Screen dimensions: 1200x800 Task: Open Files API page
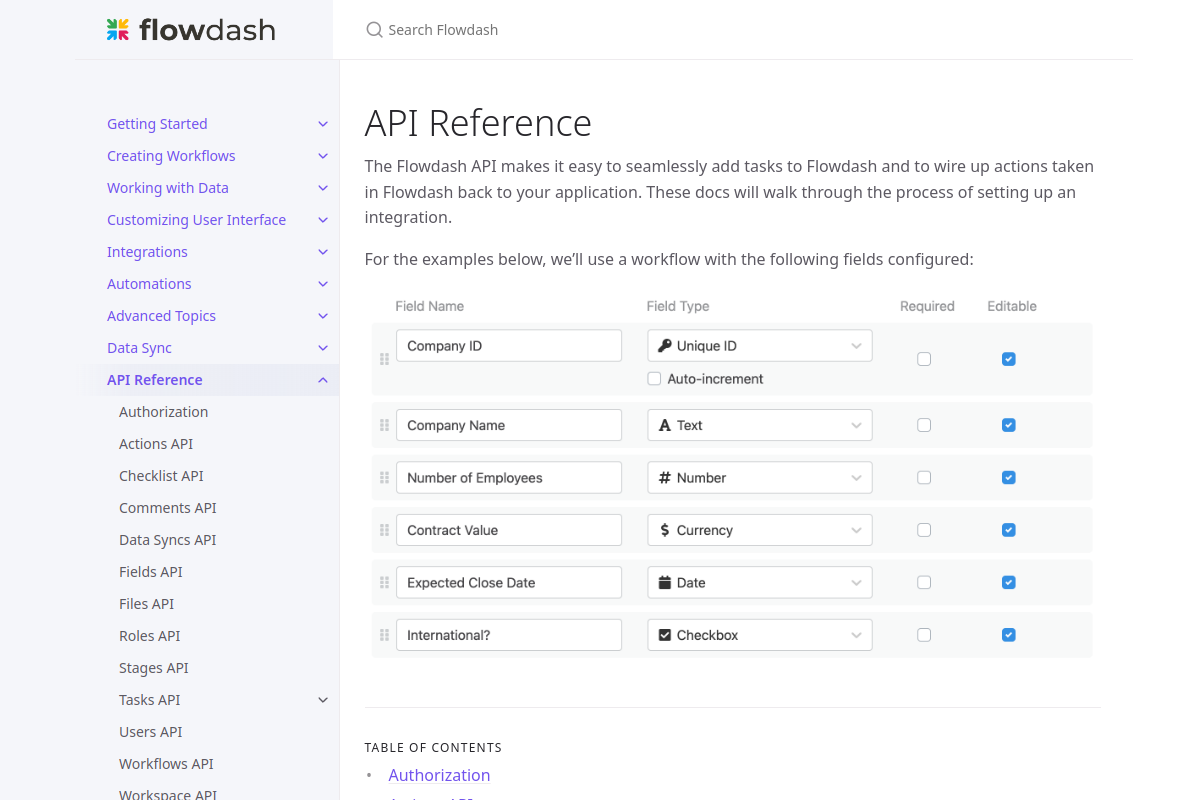point(147,604)
